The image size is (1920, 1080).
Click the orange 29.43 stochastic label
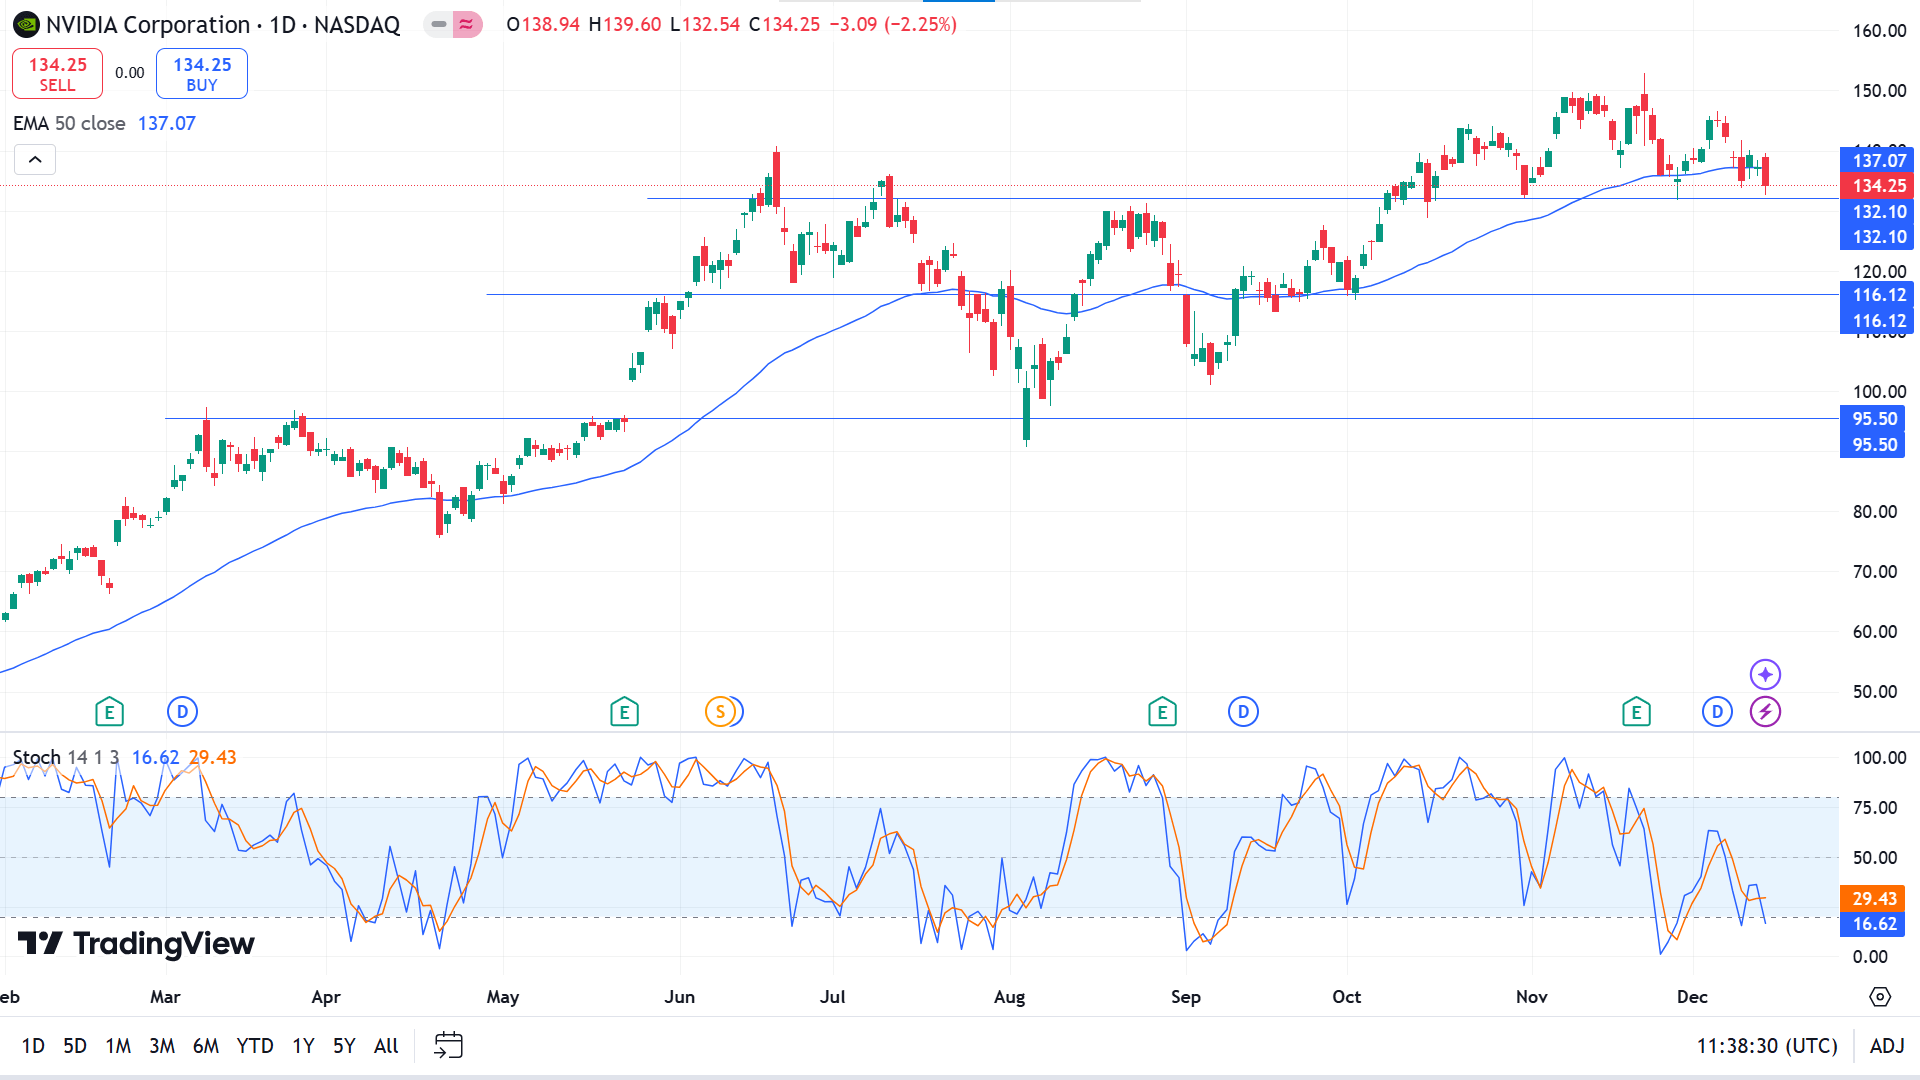(1873, 899)
